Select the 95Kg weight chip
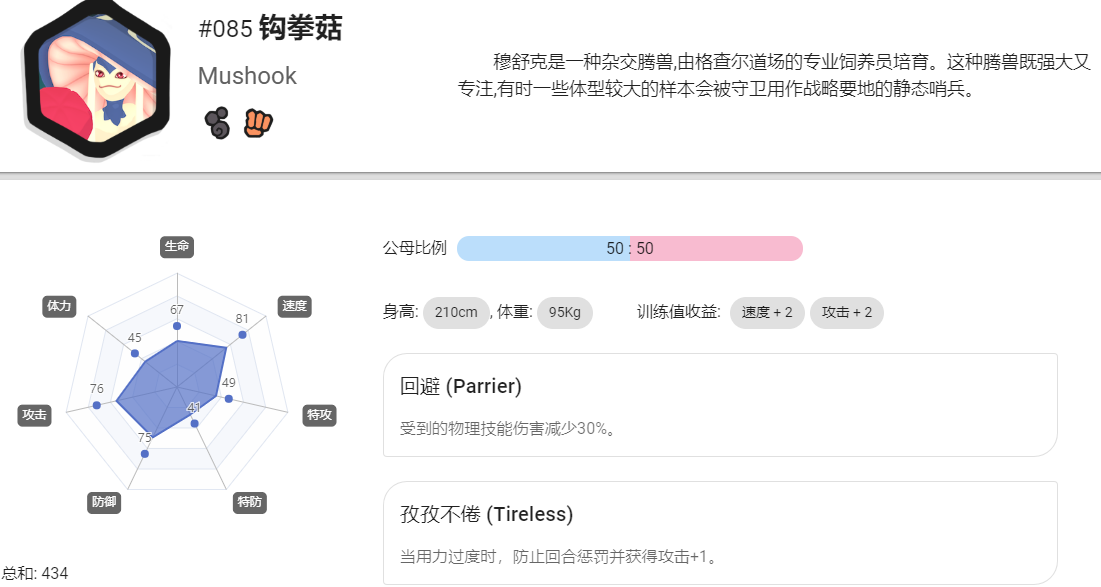 [565, 312]
